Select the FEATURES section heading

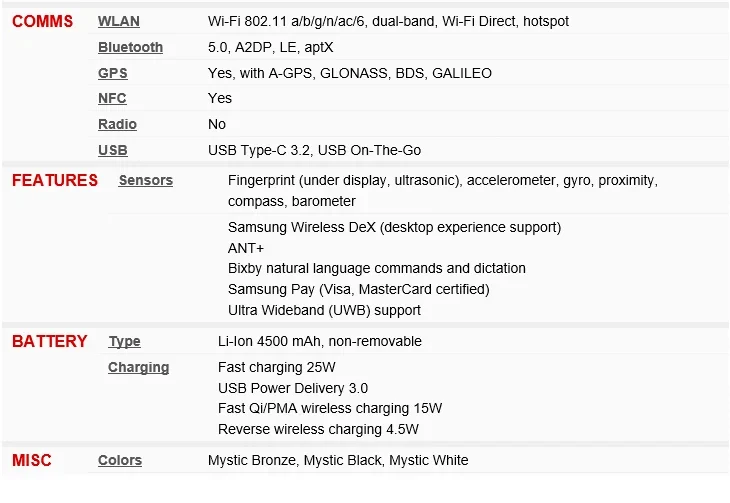coord(55,180)
